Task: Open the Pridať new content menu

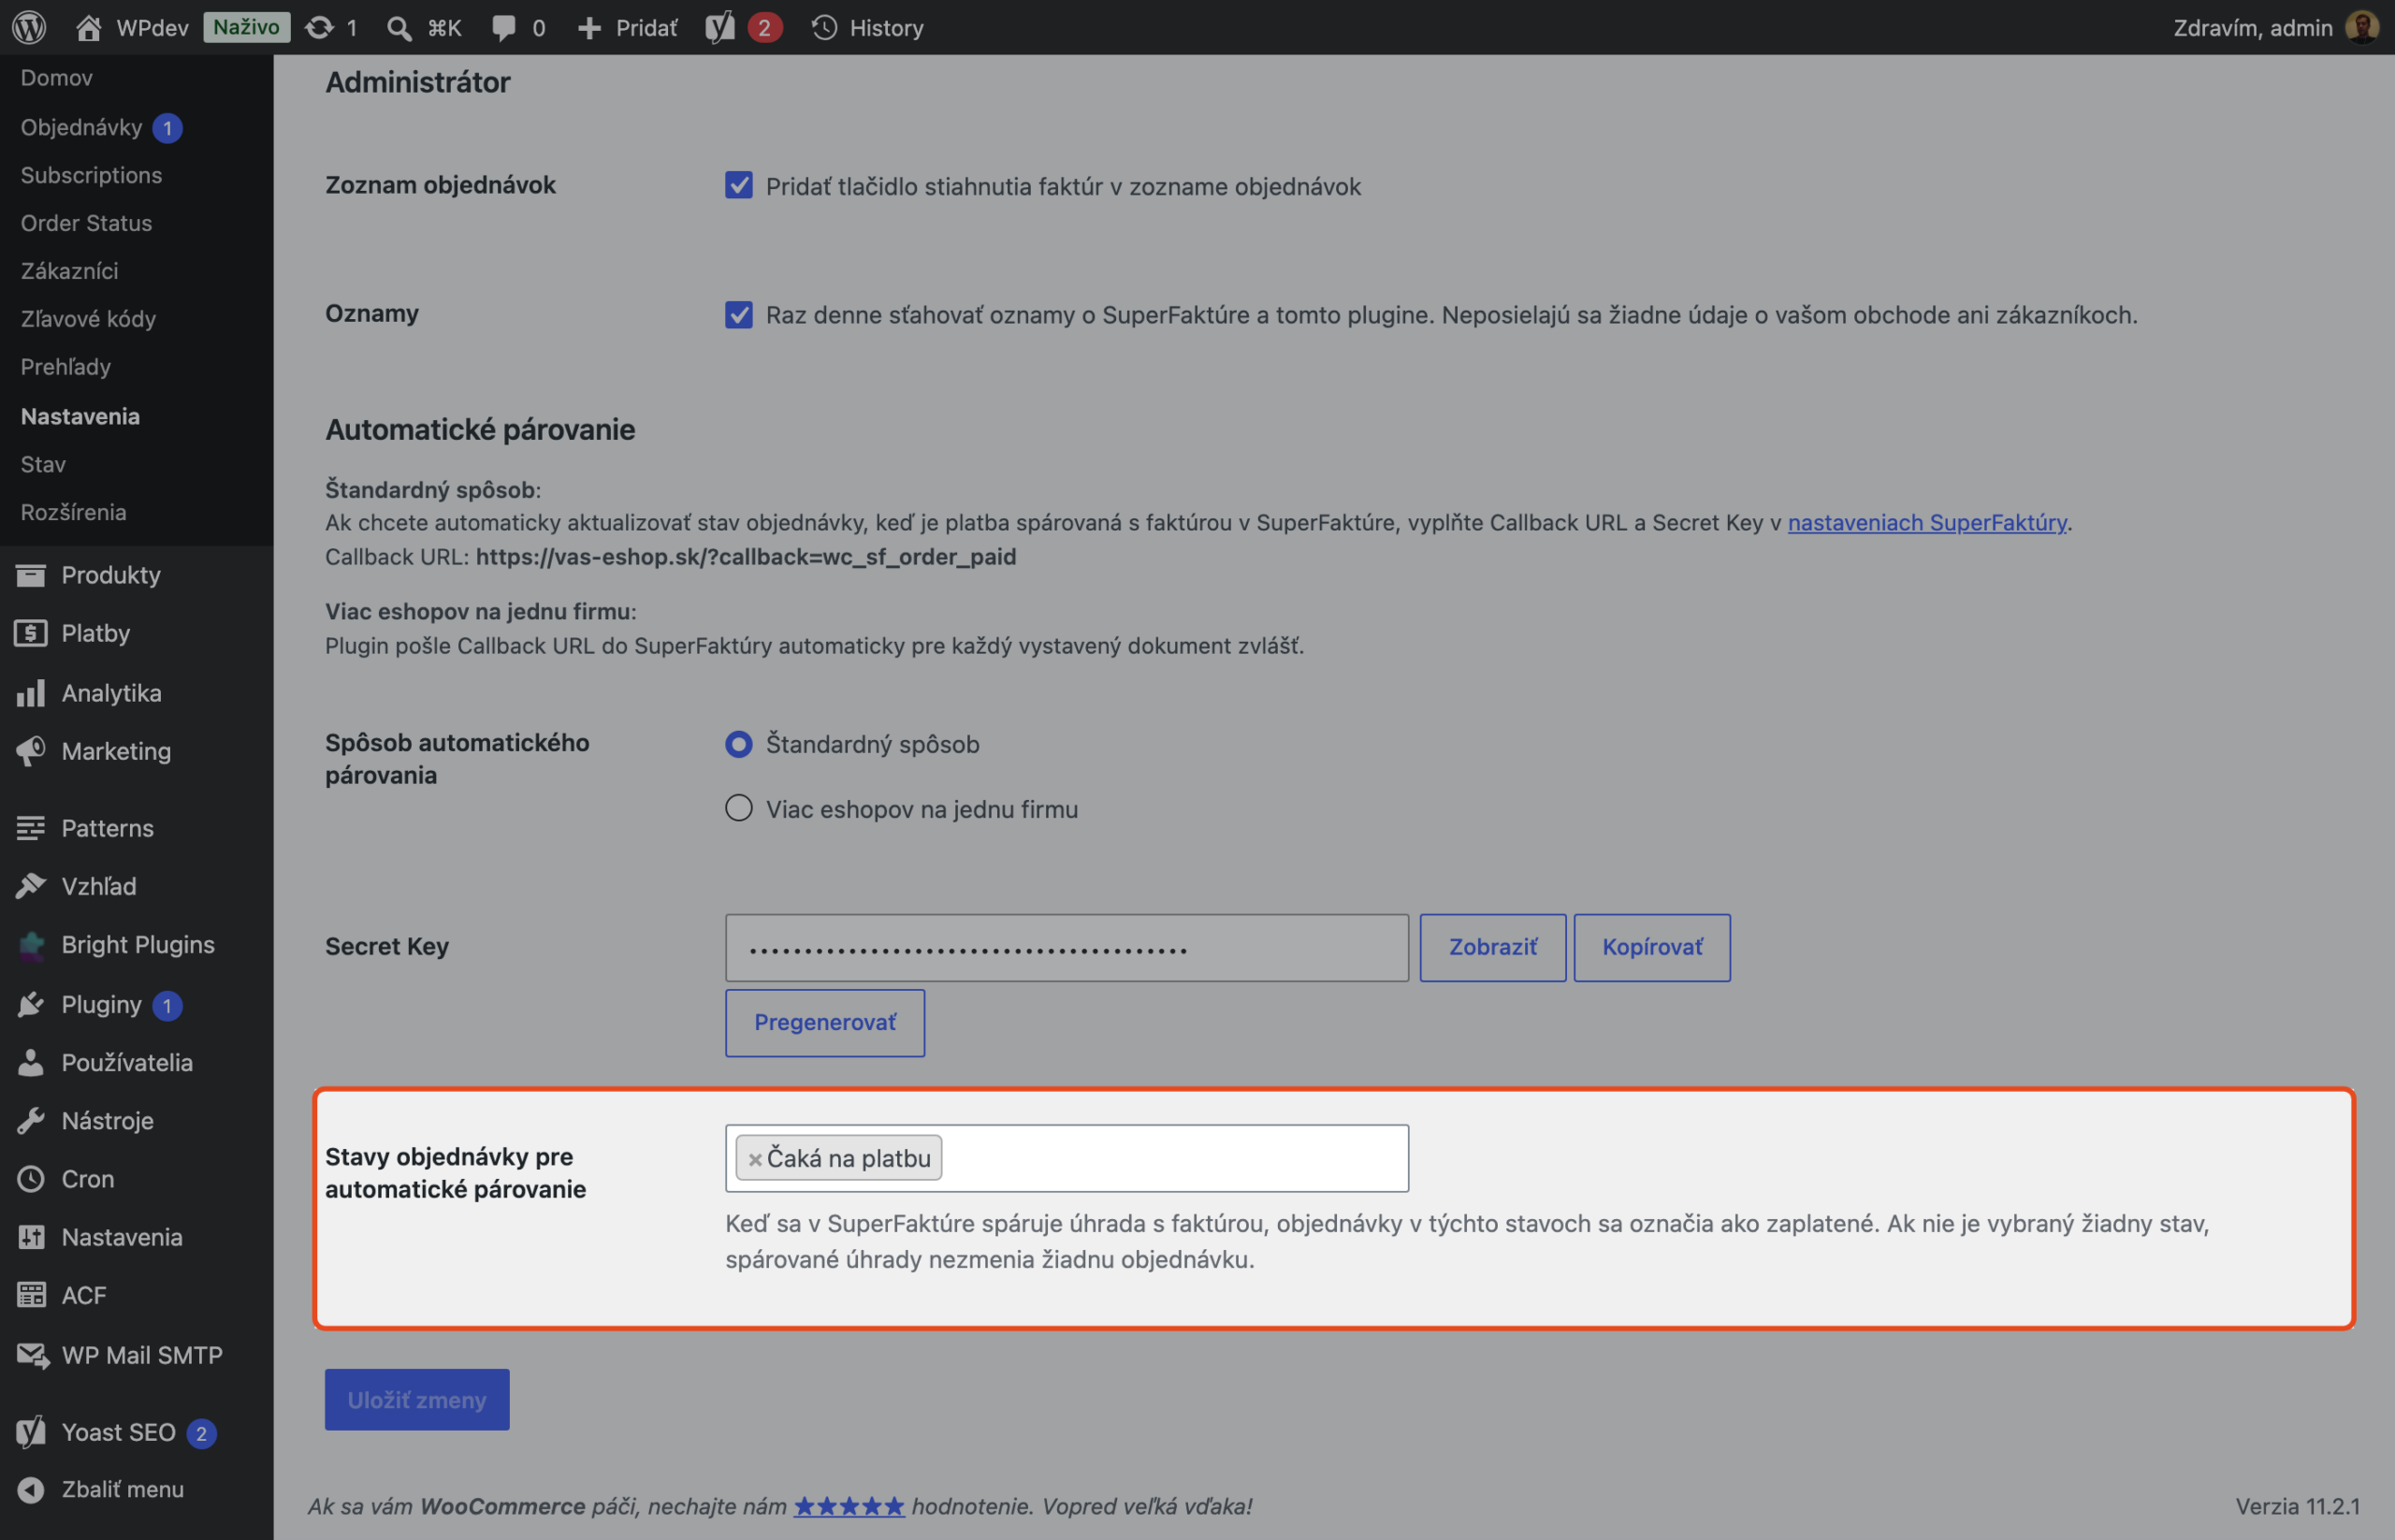Action: (627, 27)
